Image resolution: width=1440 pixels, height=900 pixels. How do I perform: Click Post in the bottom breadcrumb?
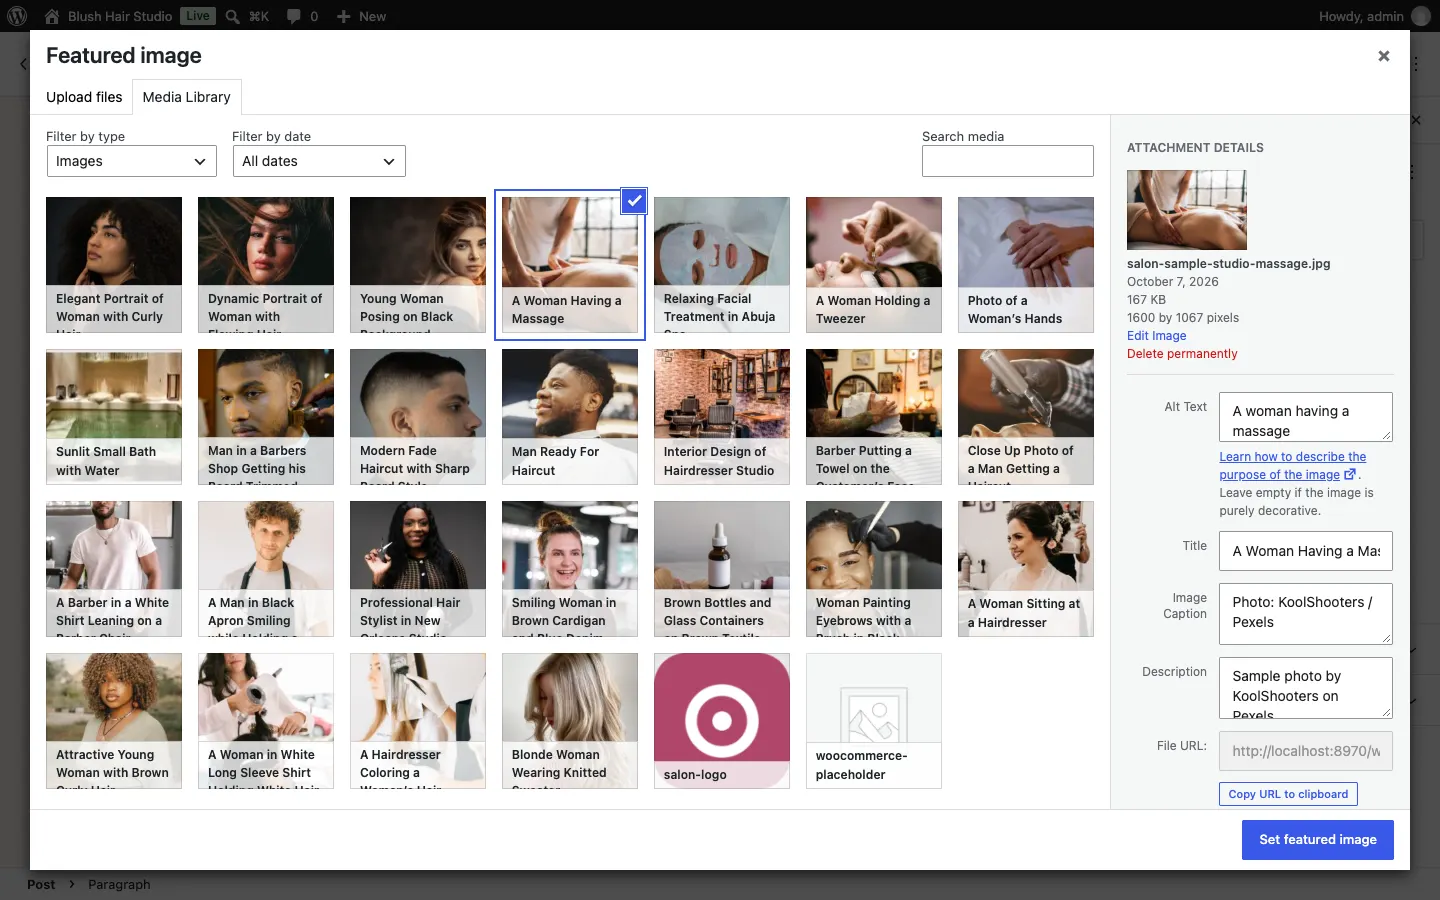pyautogui.click(x=41, y=884)
